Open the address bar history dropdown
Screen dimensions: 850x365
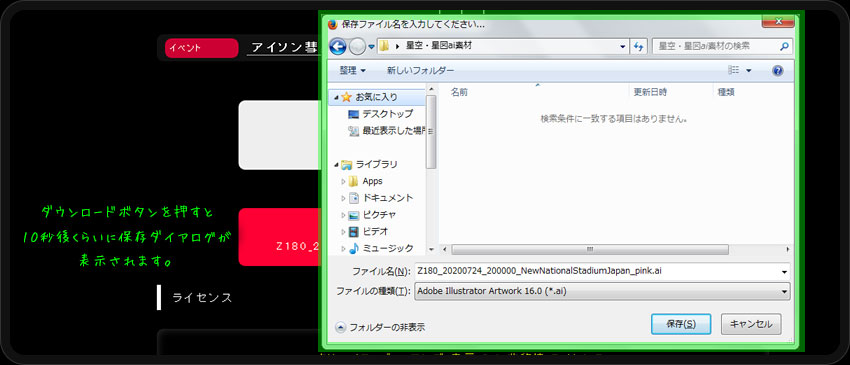pos(623,47)
